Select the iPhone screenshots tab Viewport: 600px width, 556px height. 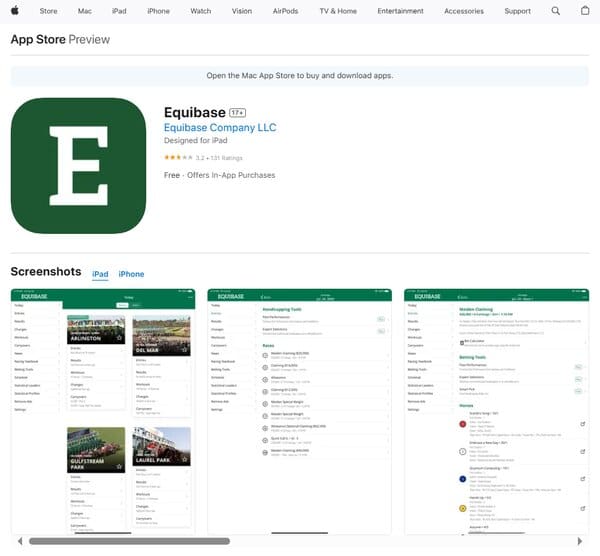pyautogui.click(x=131, y=274)
